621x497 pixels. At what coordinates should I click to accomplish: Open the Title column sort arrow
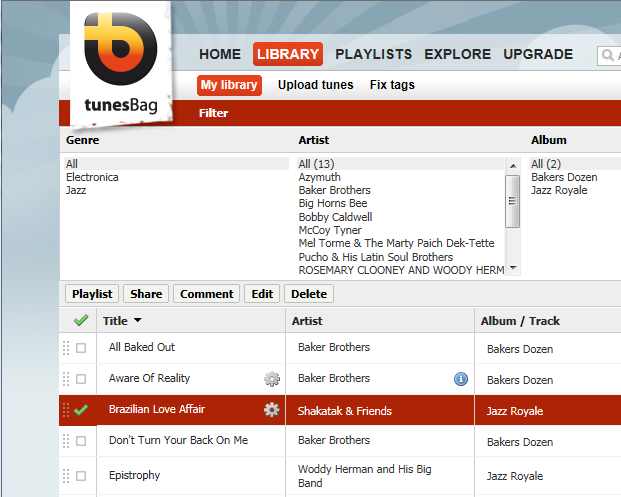point(137,320)
